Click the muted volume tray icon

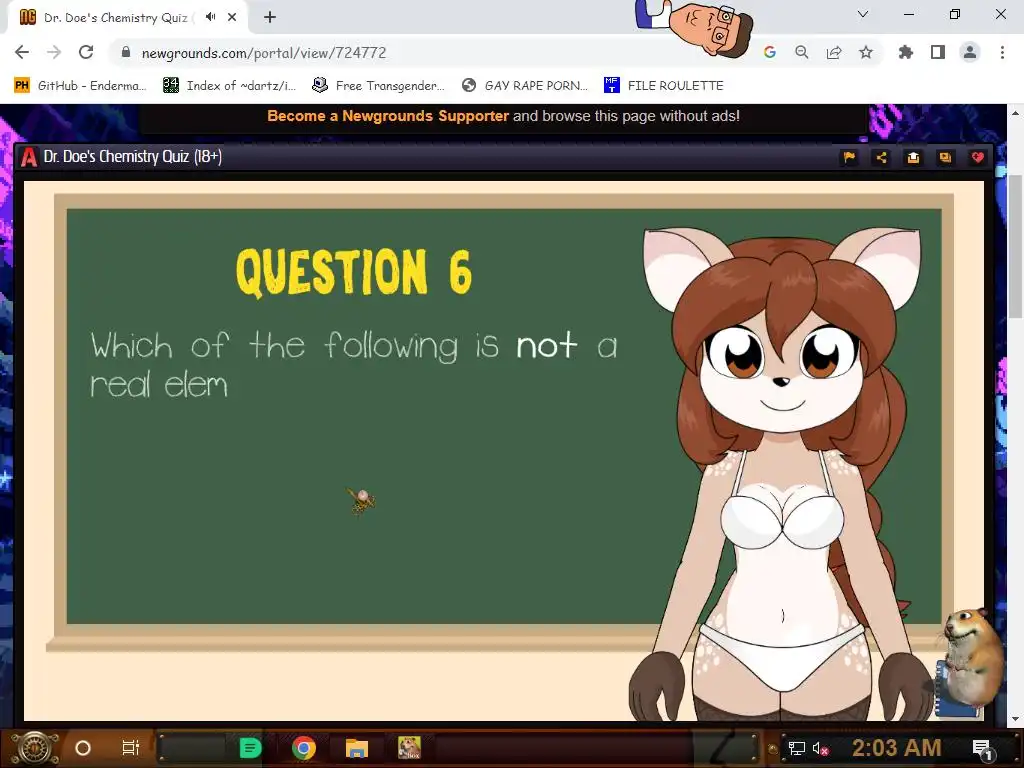click(820, 748)
